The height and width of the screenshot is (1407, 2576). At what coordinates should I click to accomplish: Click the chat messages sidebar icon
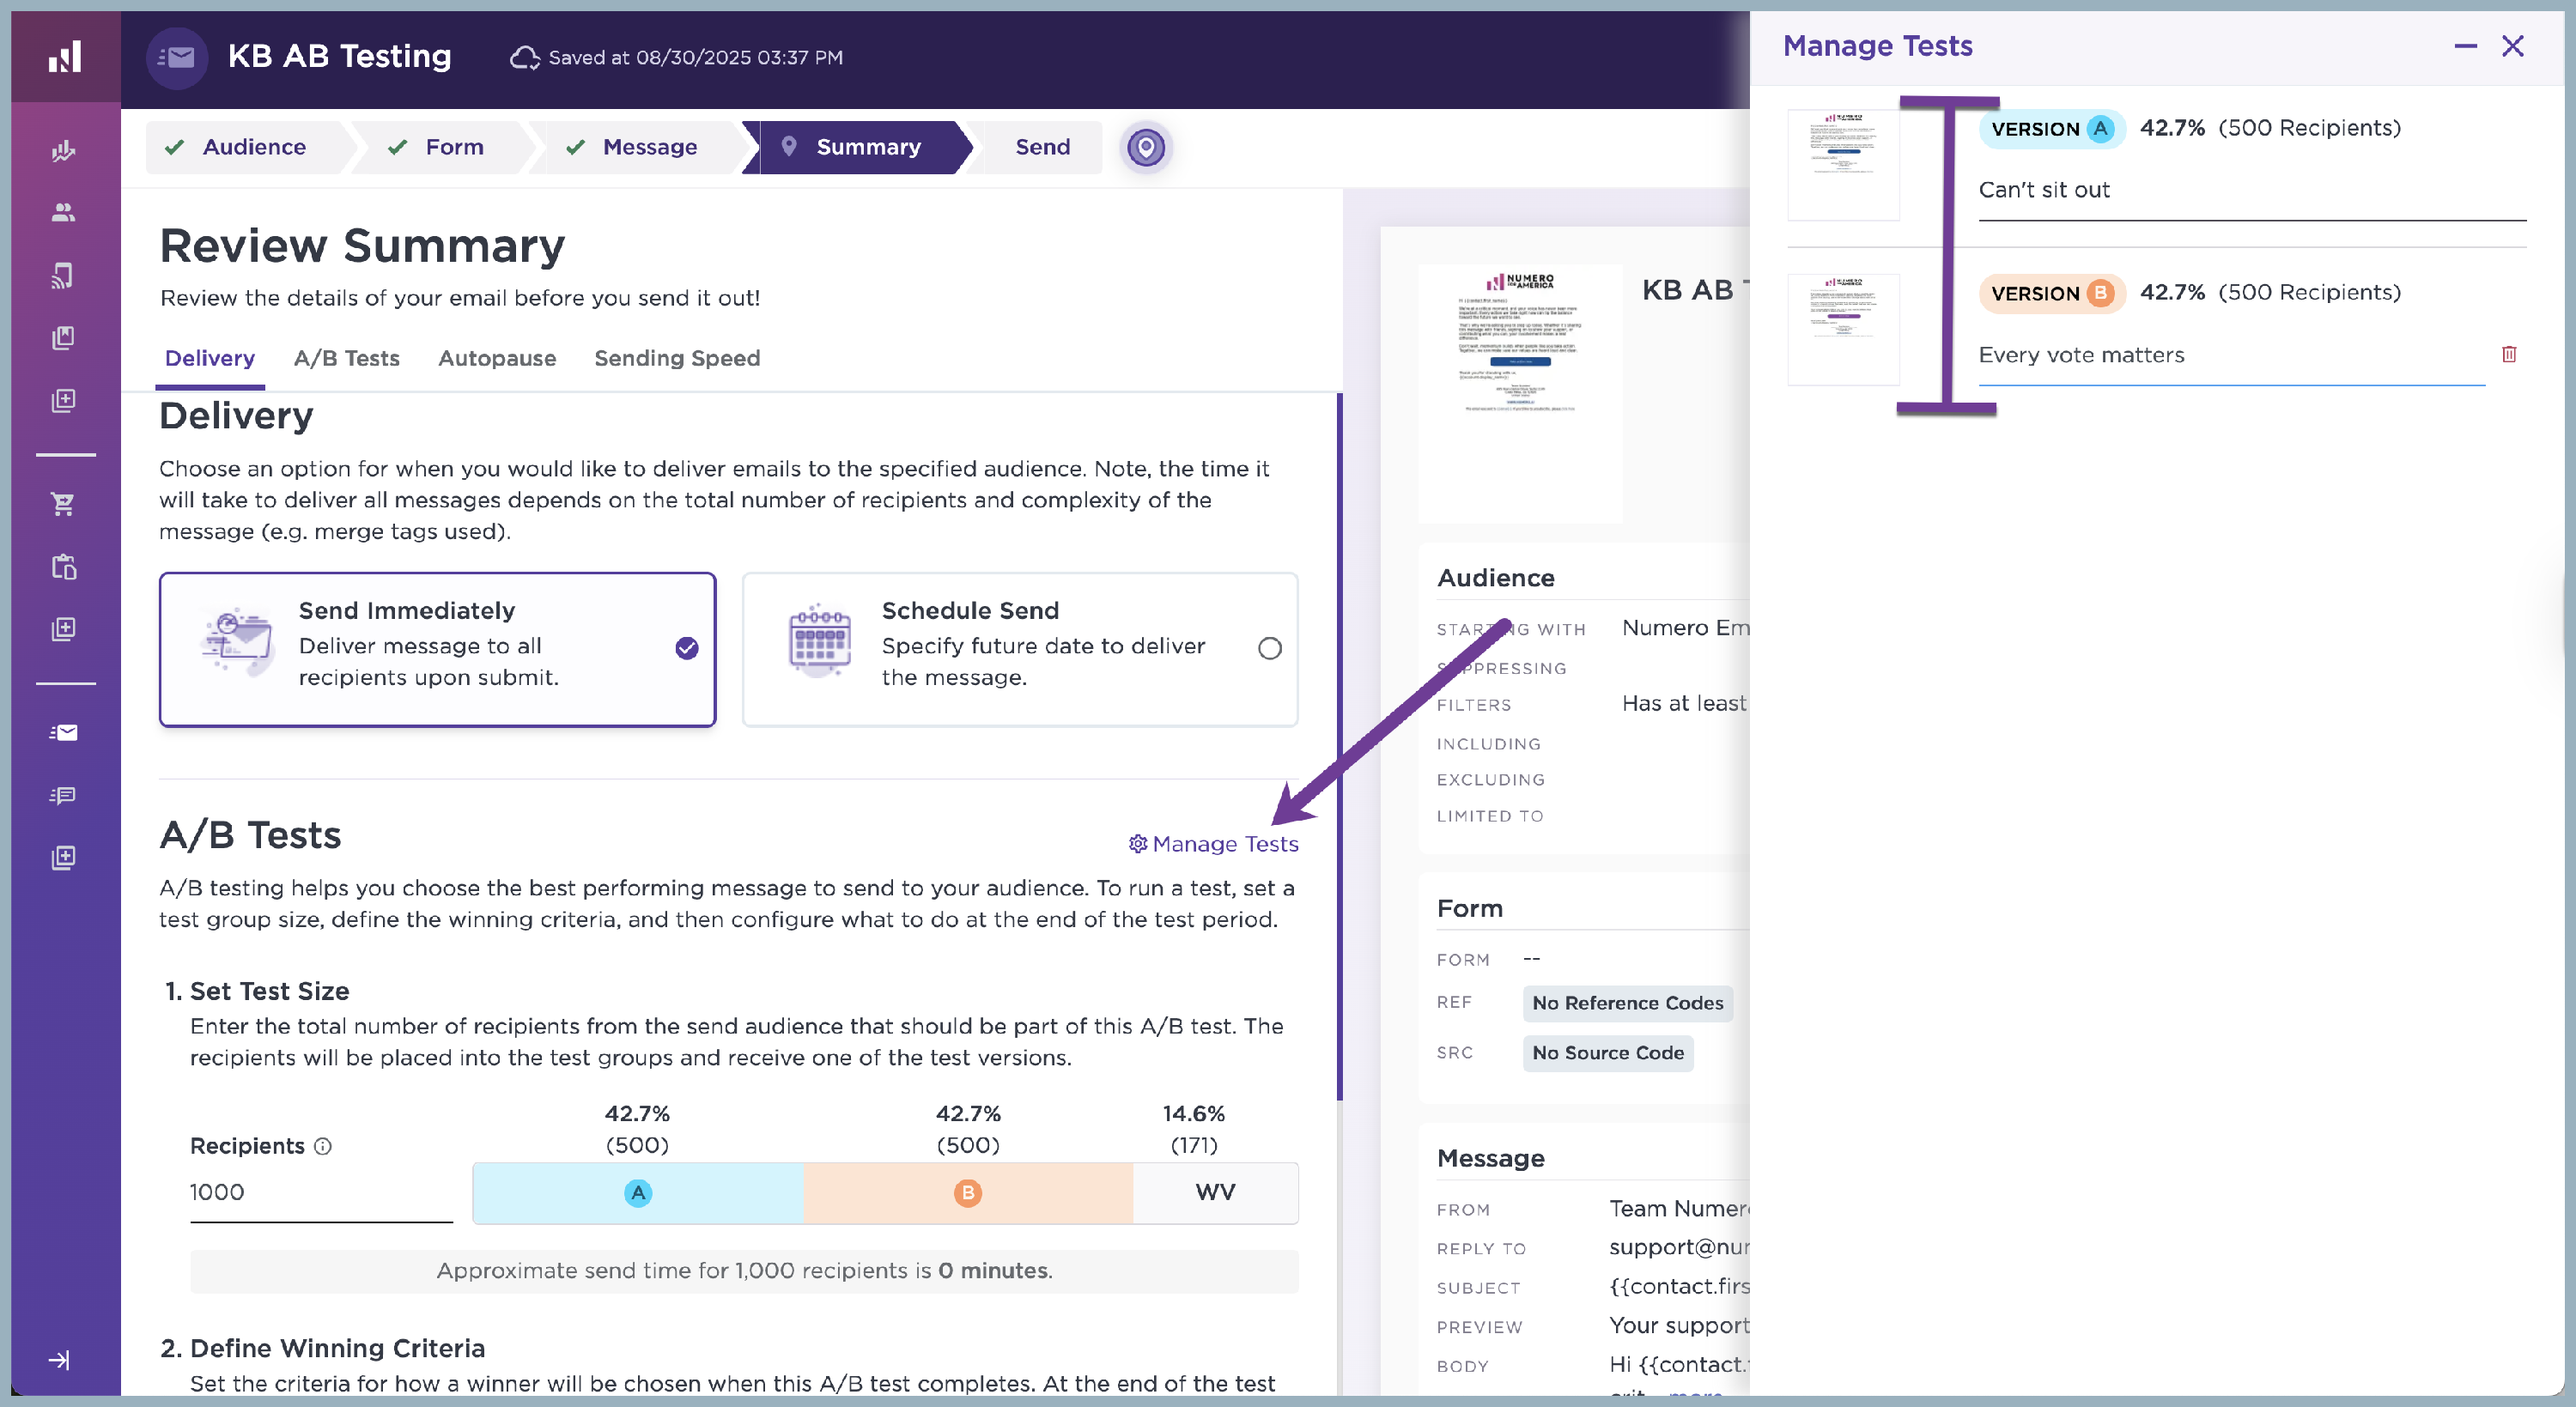(x=63, y=796)
